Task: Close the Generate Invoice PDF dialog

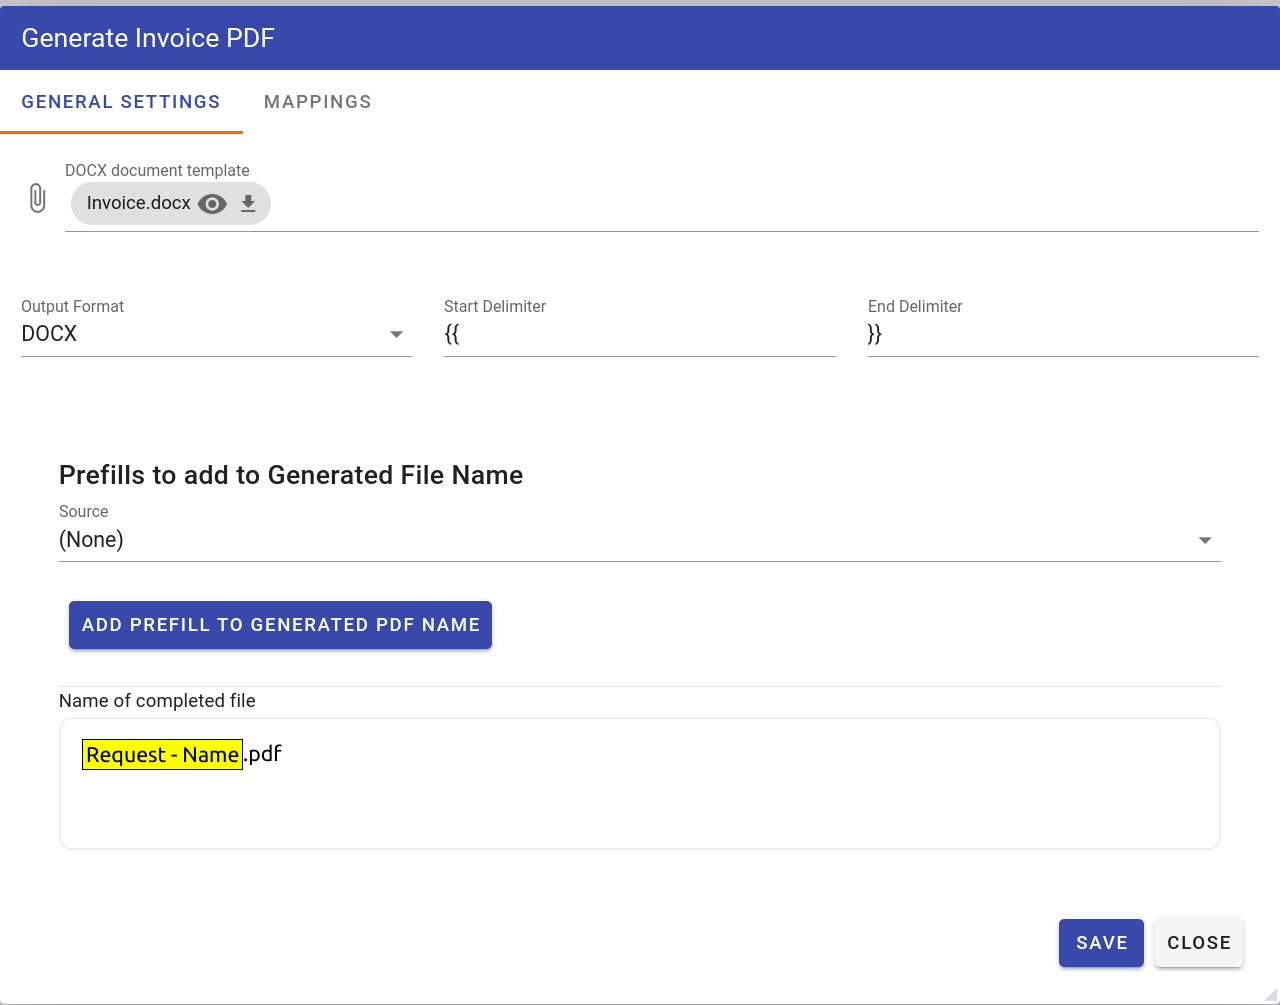Action: pos(1198,943)
